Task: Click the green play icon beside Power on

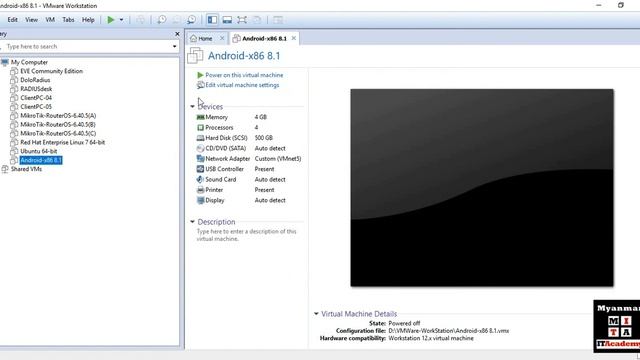Action: [x=200, y=75]
